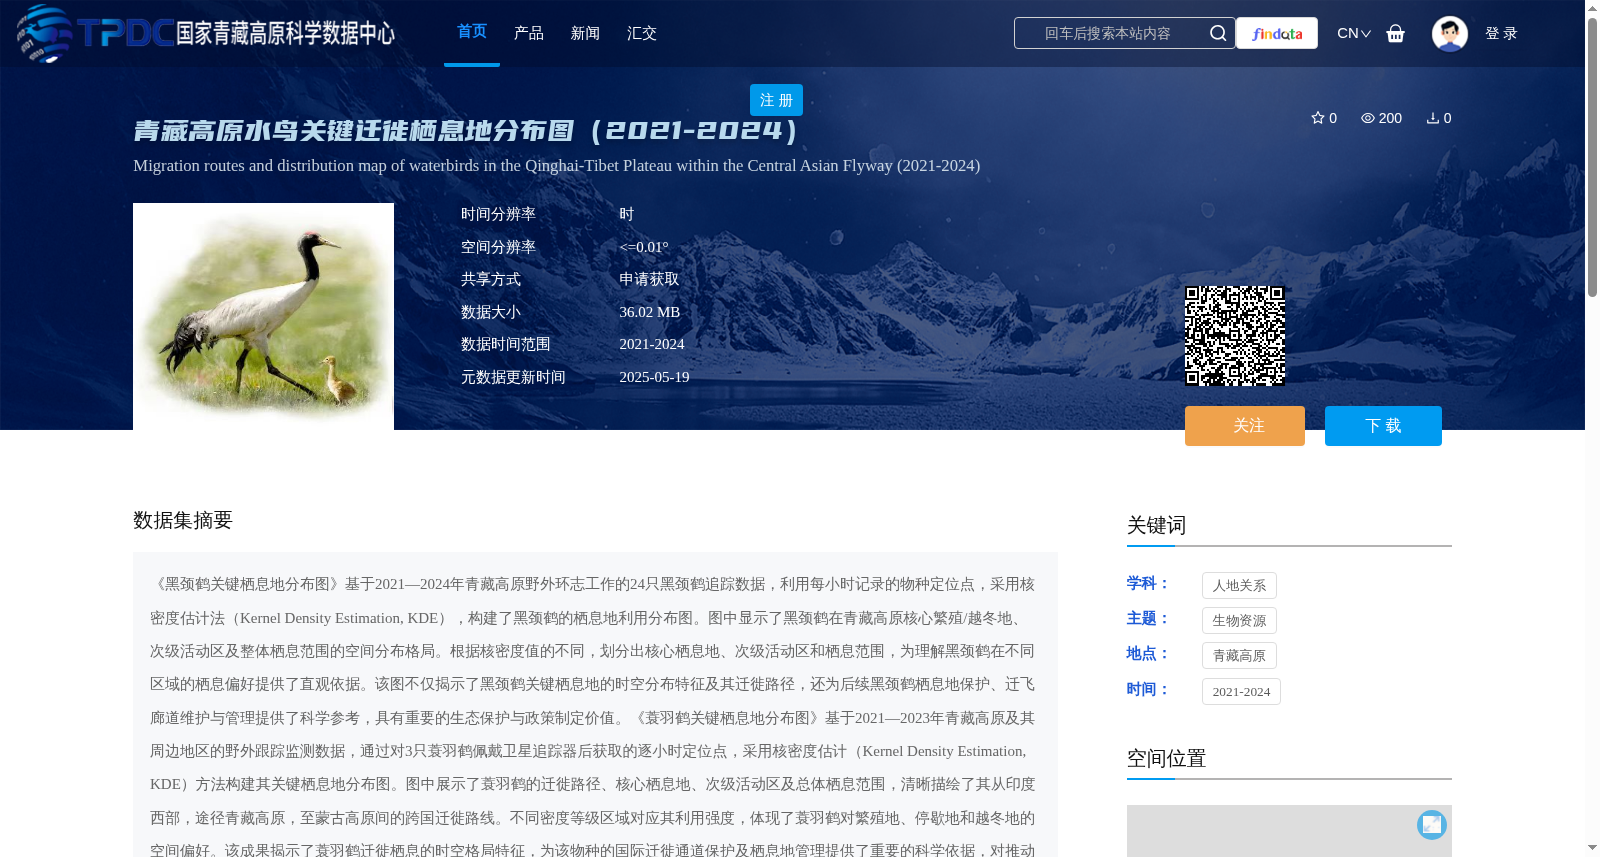Click the <=0.01° spatial resolution value
The height and width of the screenshot is (857, 1600).
coord(644,247)
